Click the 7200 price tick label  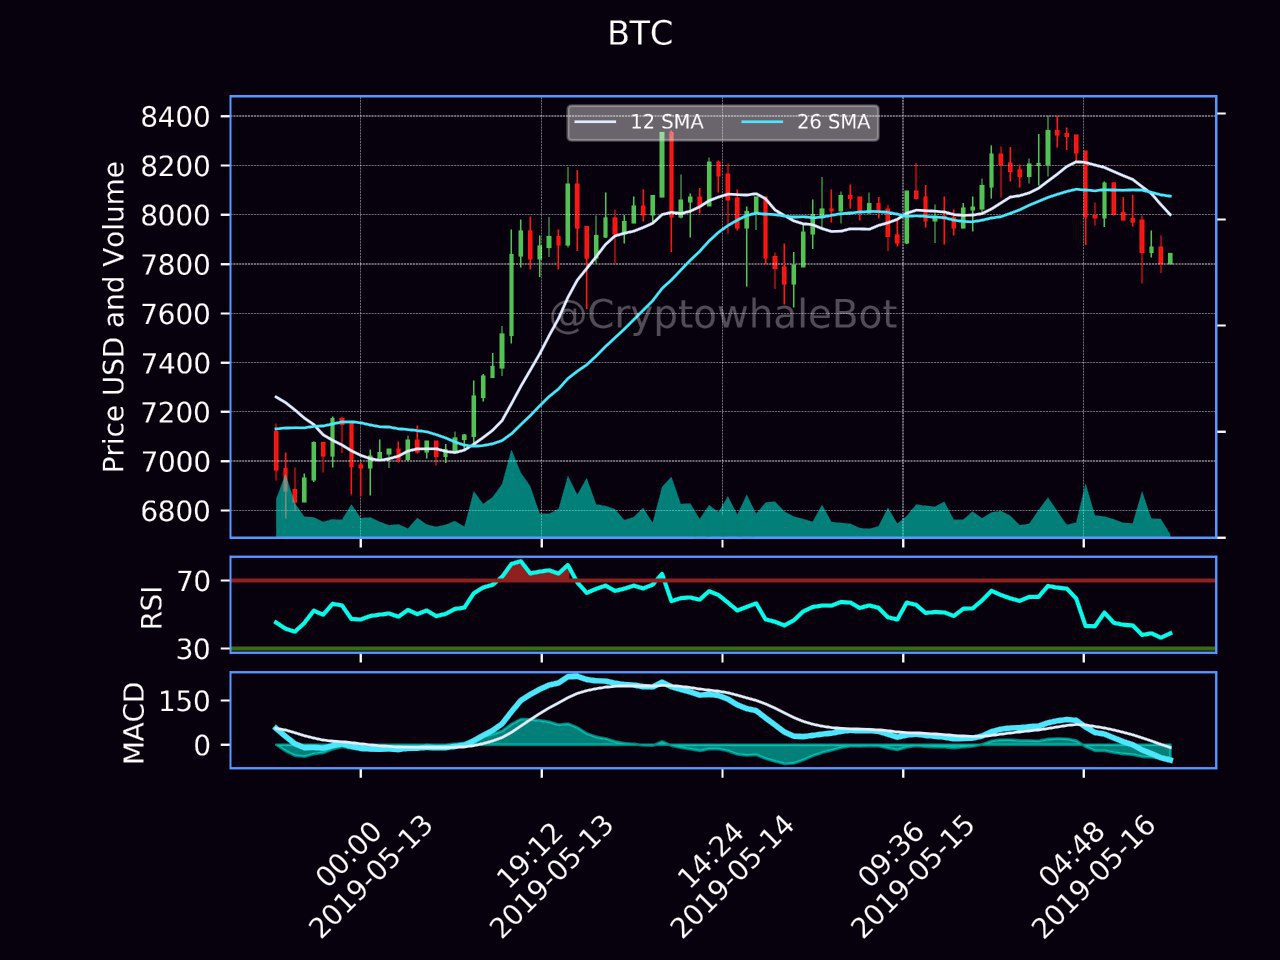175,412
